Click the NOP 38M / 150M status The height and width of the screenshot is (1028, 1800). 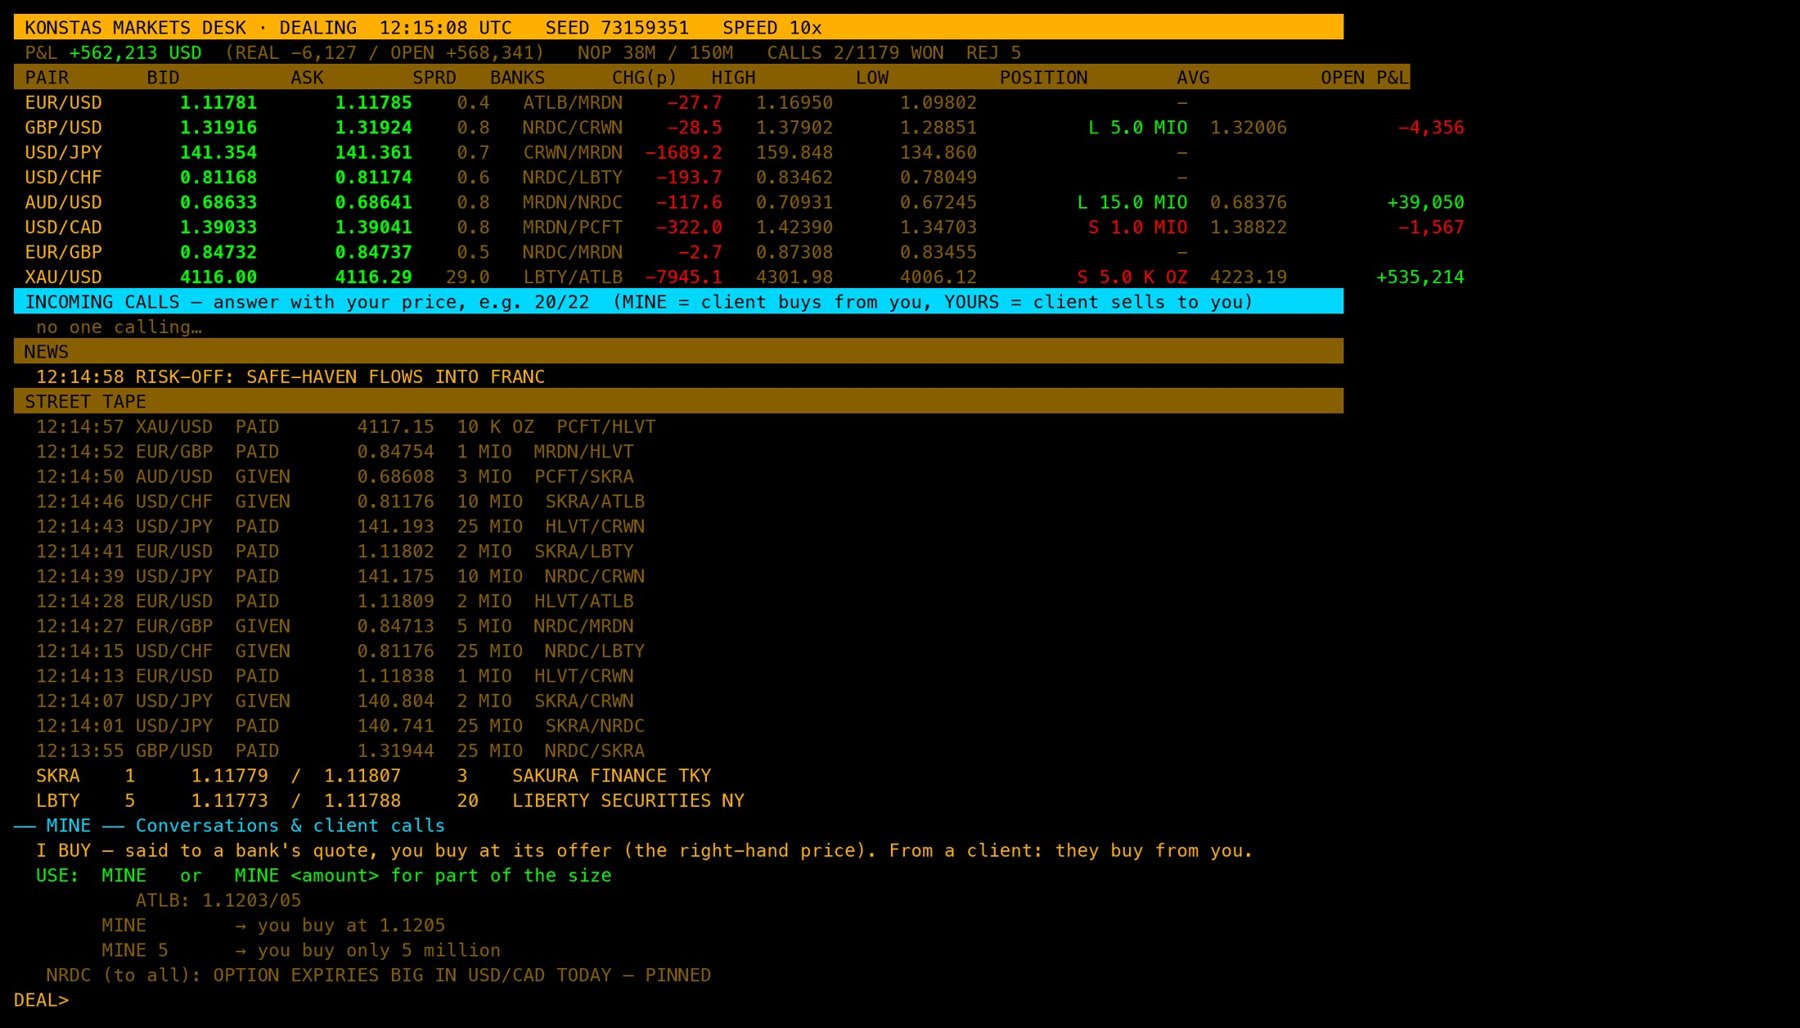point(655,52)
